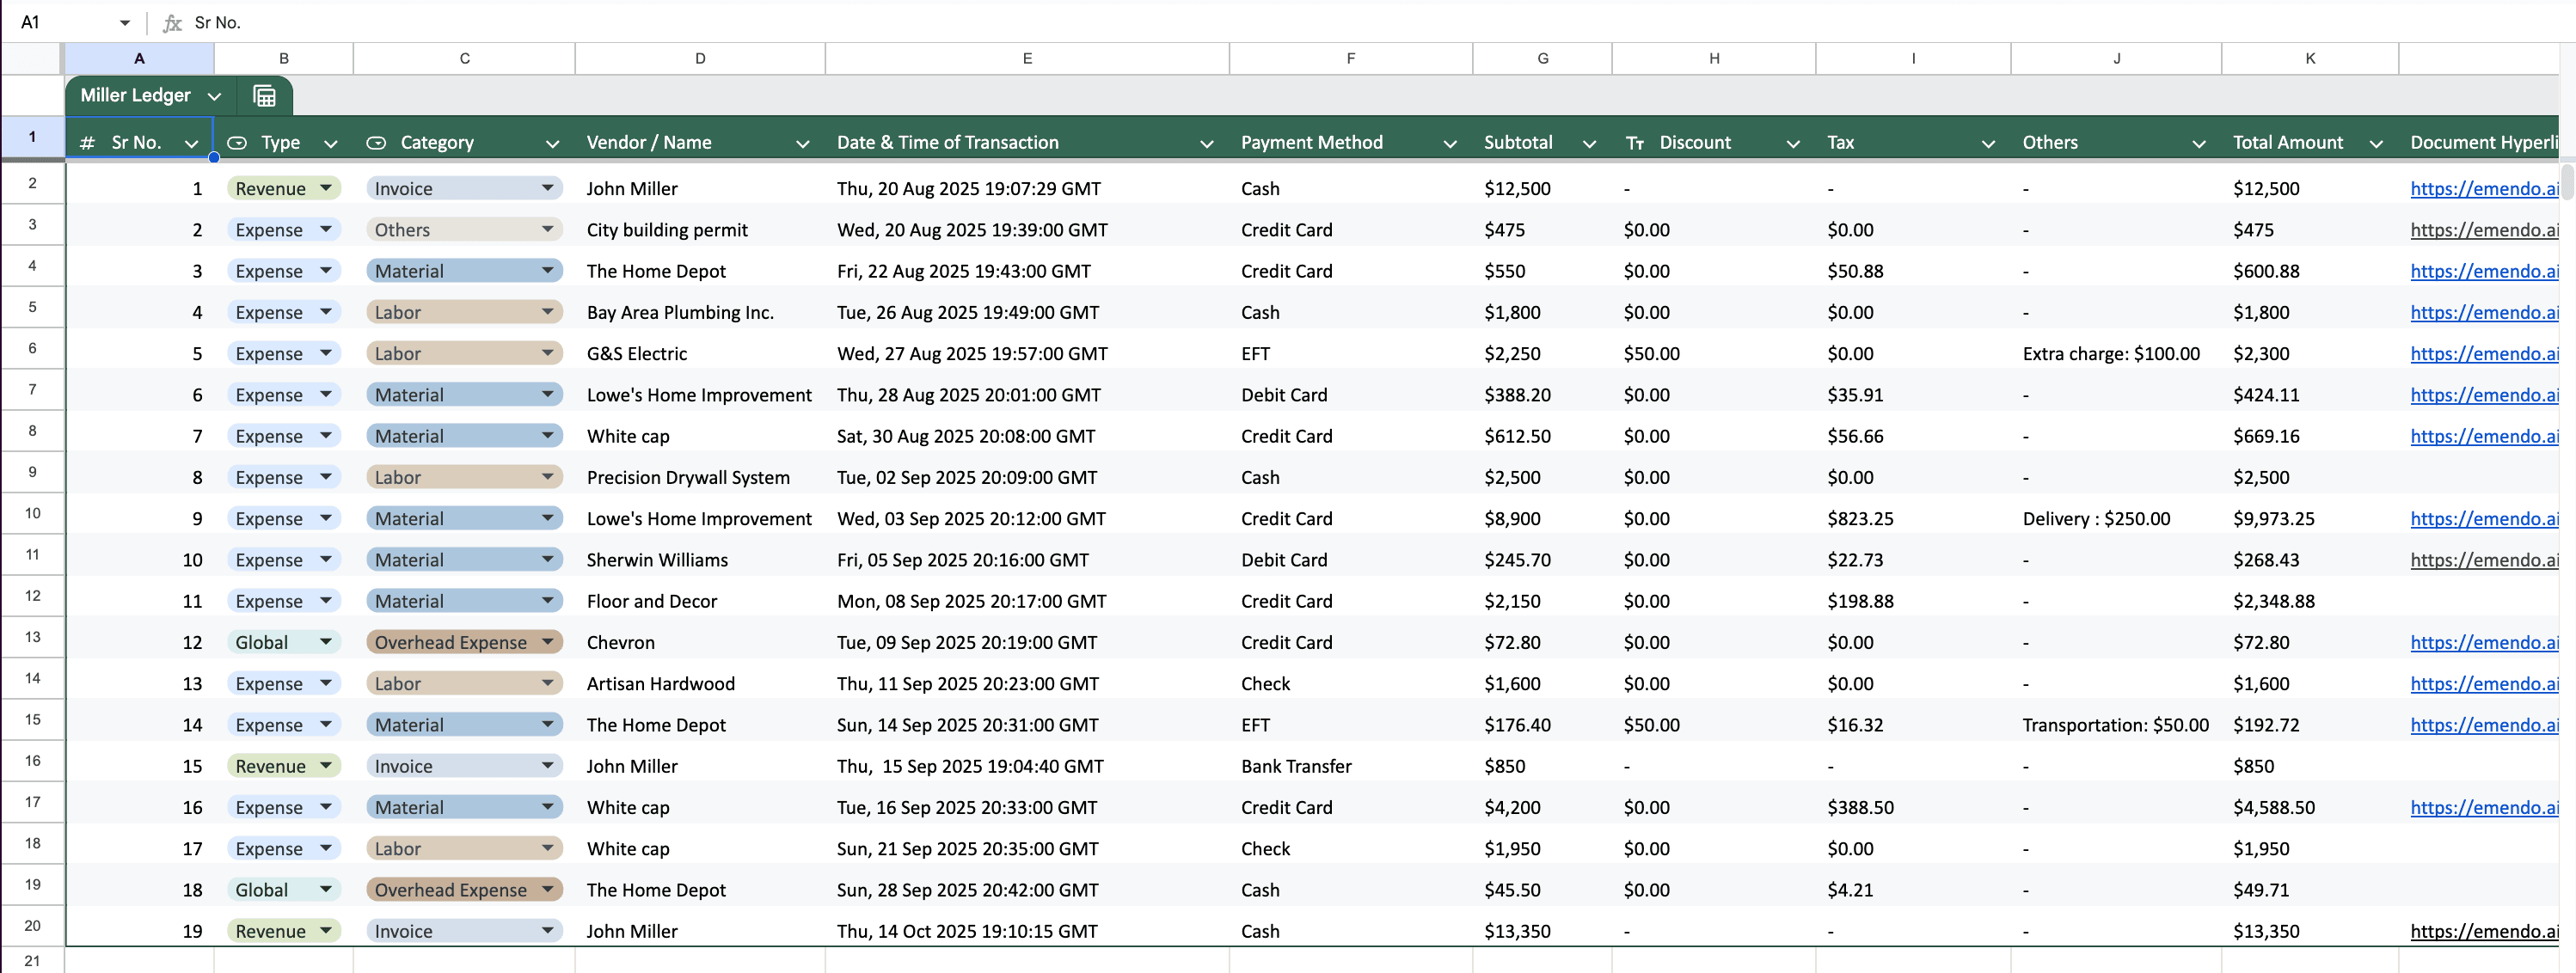Open the Name box dropdown showing A1

(124, 22)
